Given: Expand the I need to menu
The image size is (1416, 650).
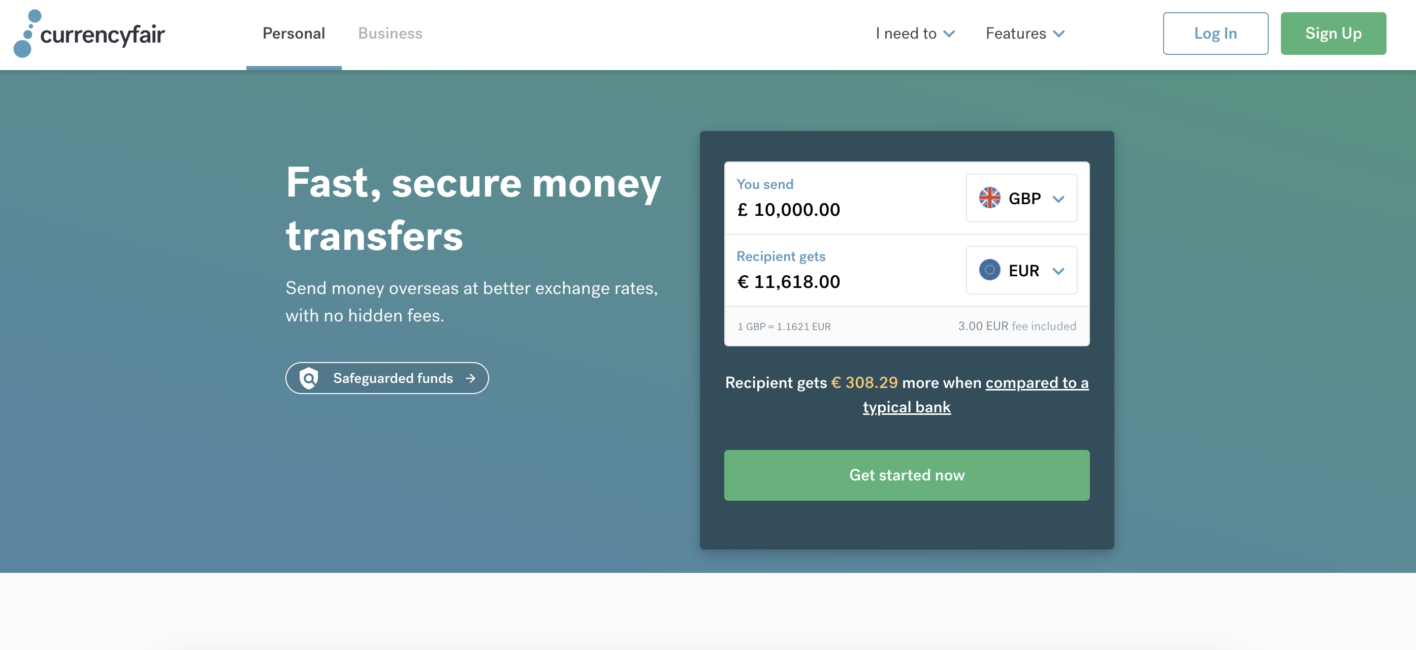Looking at the screenshot, I should click(915, 34).
